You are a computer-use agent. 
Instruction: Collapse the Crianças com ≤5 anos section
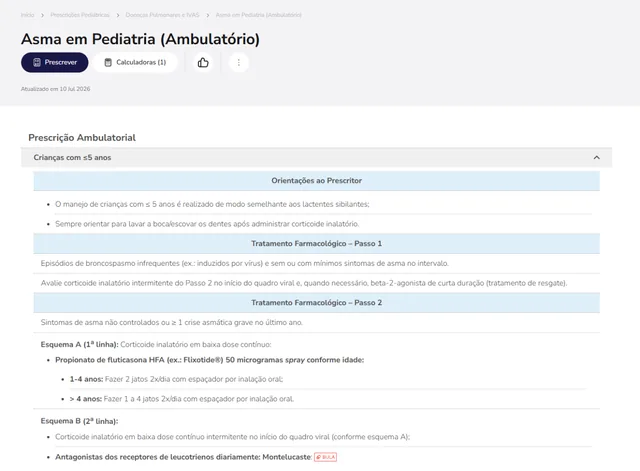click(316, 158)
